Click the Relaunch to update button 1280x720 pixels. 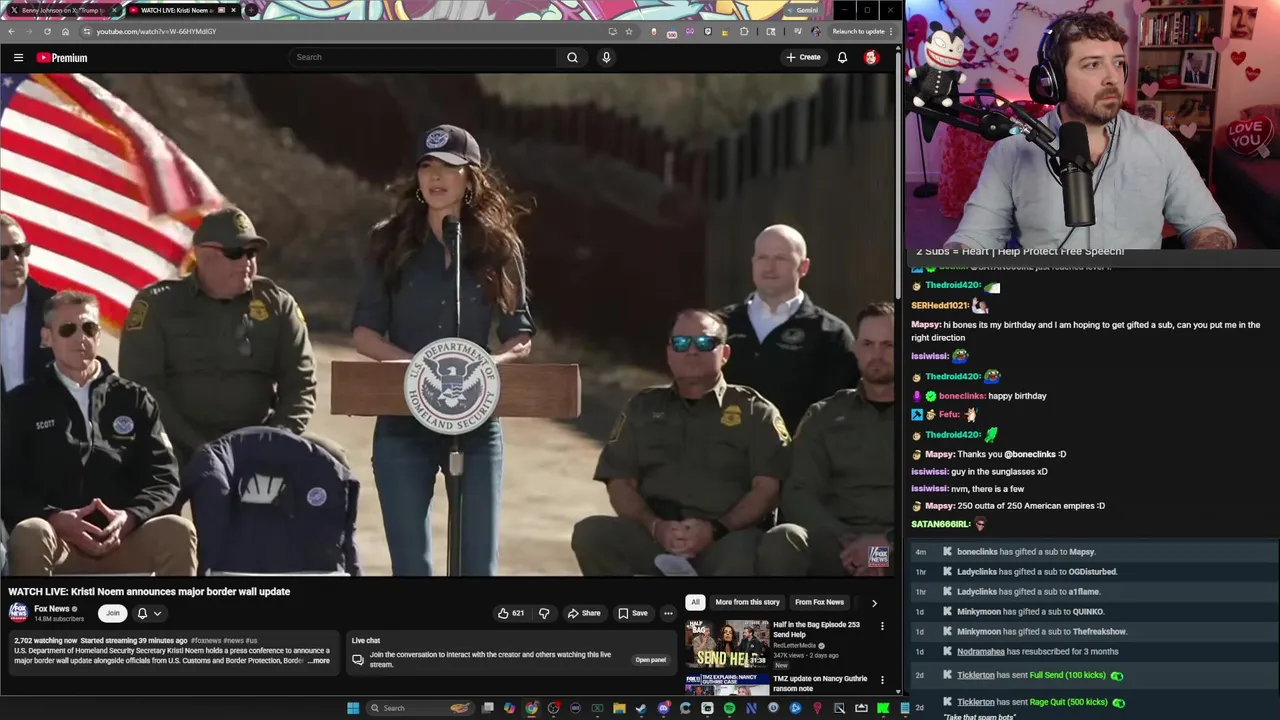[863, 32]
